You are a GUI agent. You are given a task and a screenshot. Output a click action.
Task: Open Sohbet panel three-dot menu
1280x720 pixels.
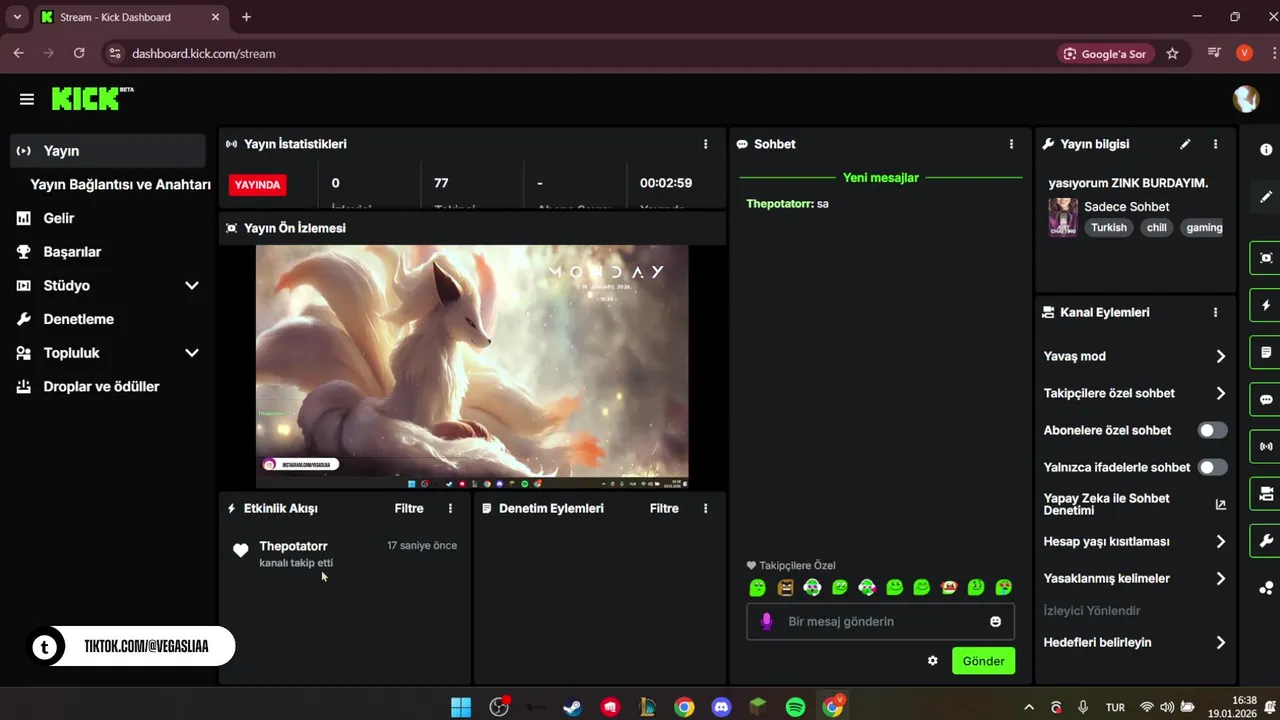click(1011, 144)
